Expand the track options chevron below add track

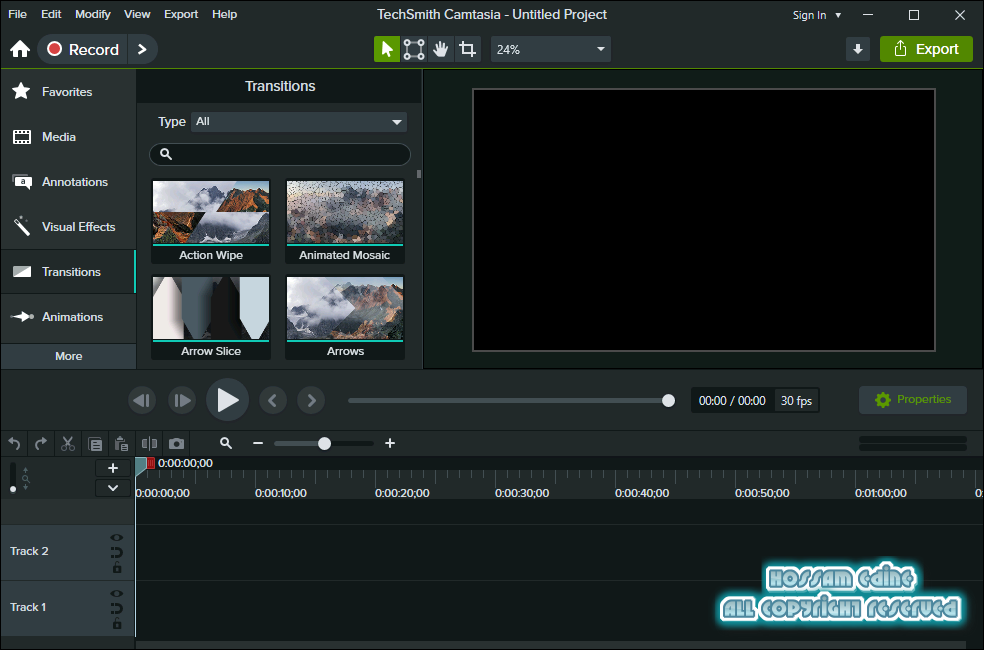113,488
